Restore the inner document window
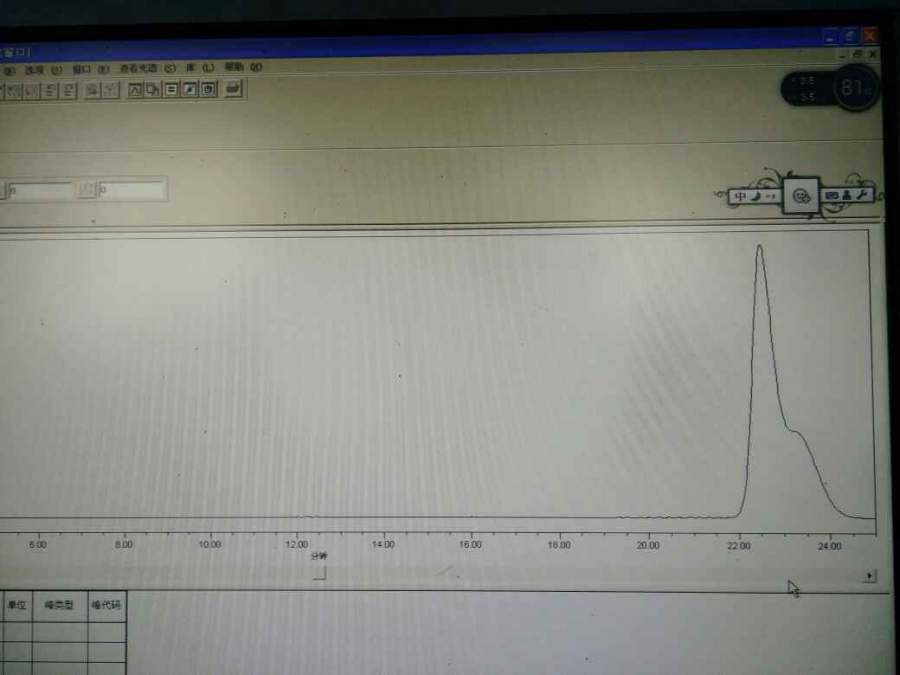This screenshot has width=900, height=675. click(x=858, y=53)
